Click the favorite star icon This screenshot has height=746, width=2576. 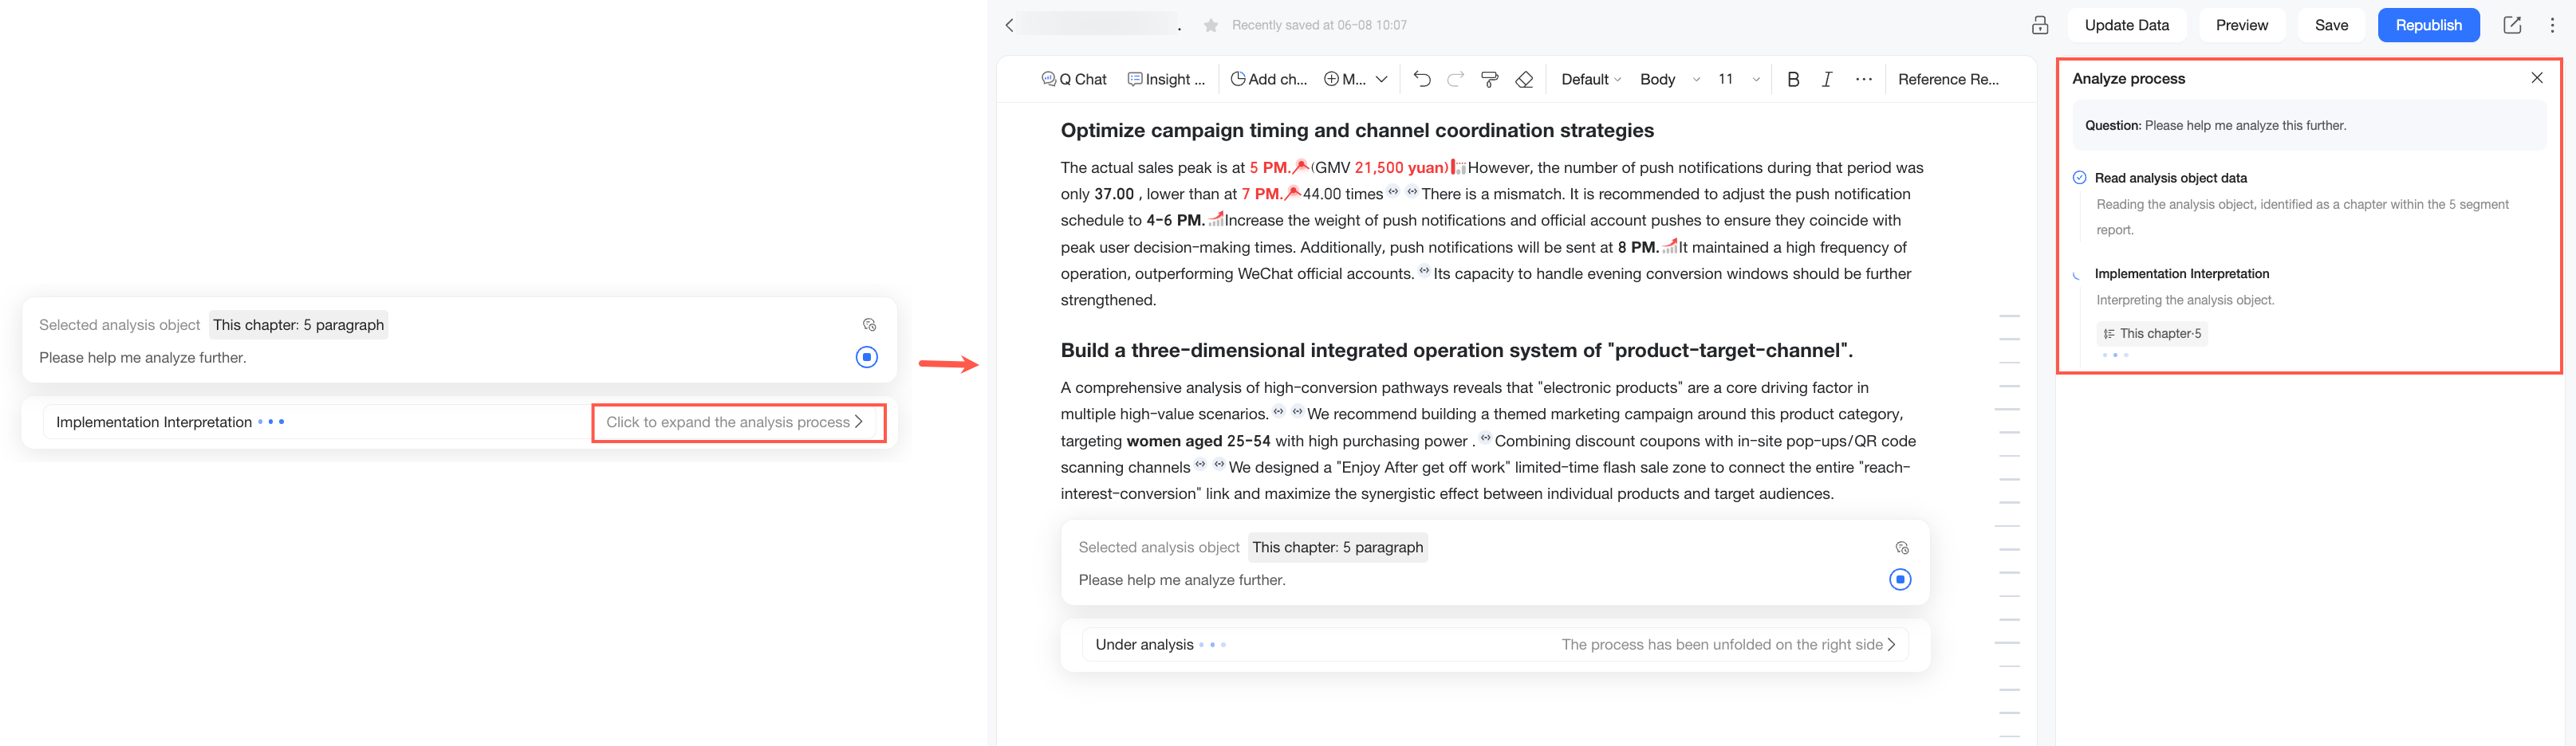pyautogui.click(x=1211, y=26)
